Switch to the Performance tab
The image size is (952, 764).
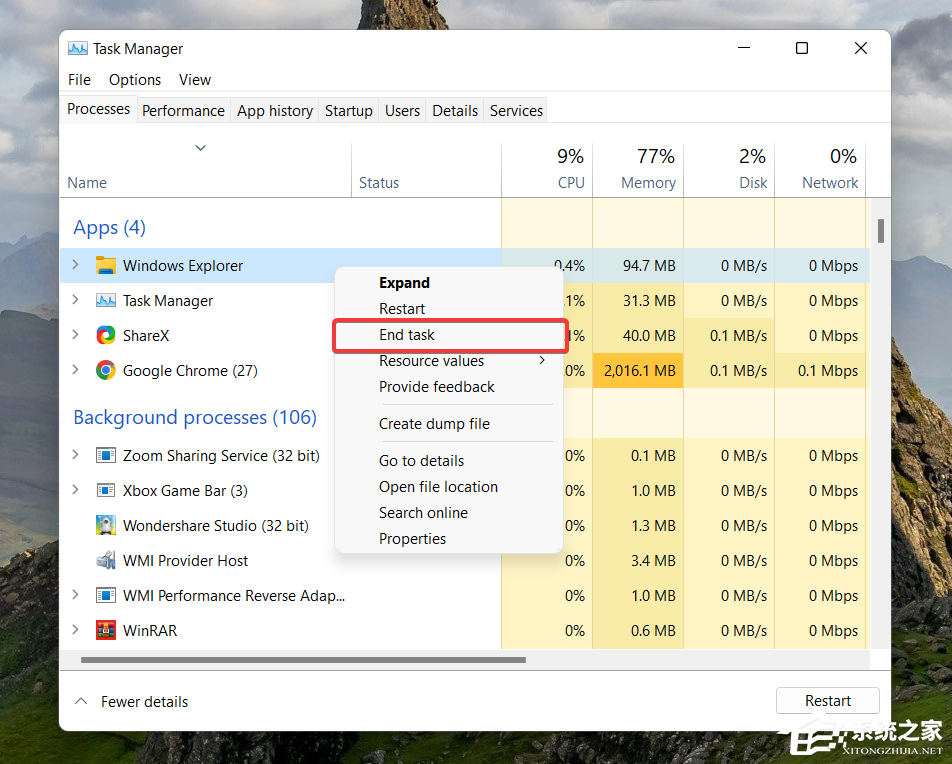[183, 111]
